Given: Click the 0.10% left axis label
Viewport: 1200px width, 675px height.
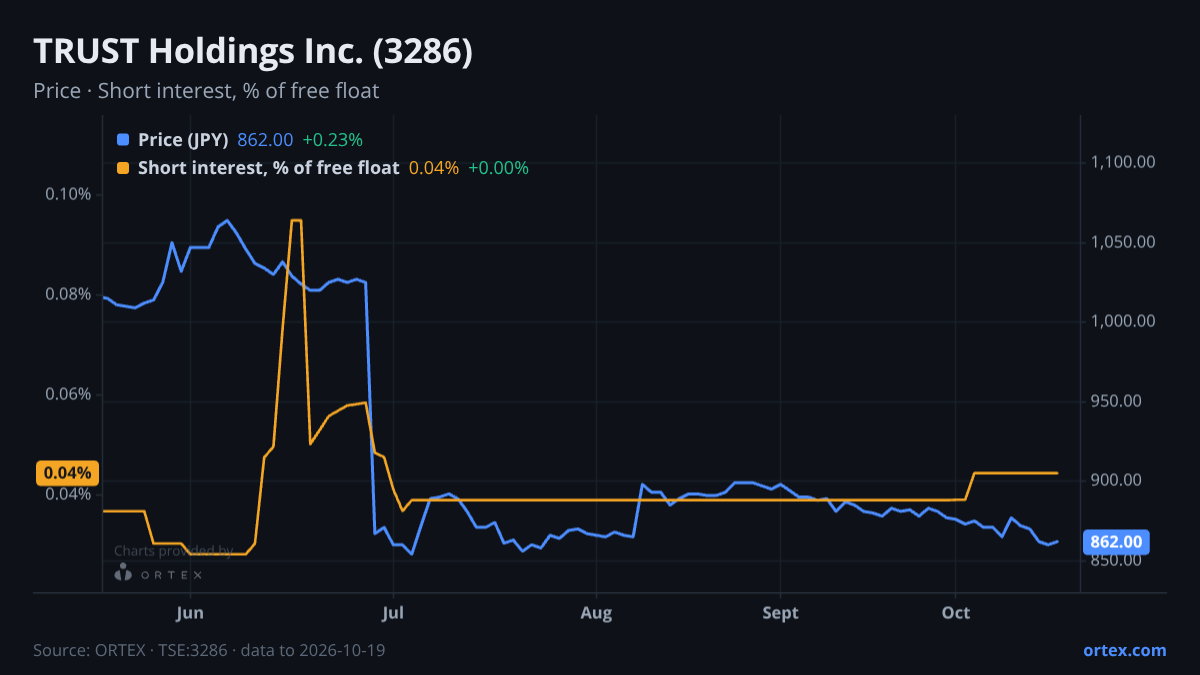Looking at the screenshot, I should (68, 194).
